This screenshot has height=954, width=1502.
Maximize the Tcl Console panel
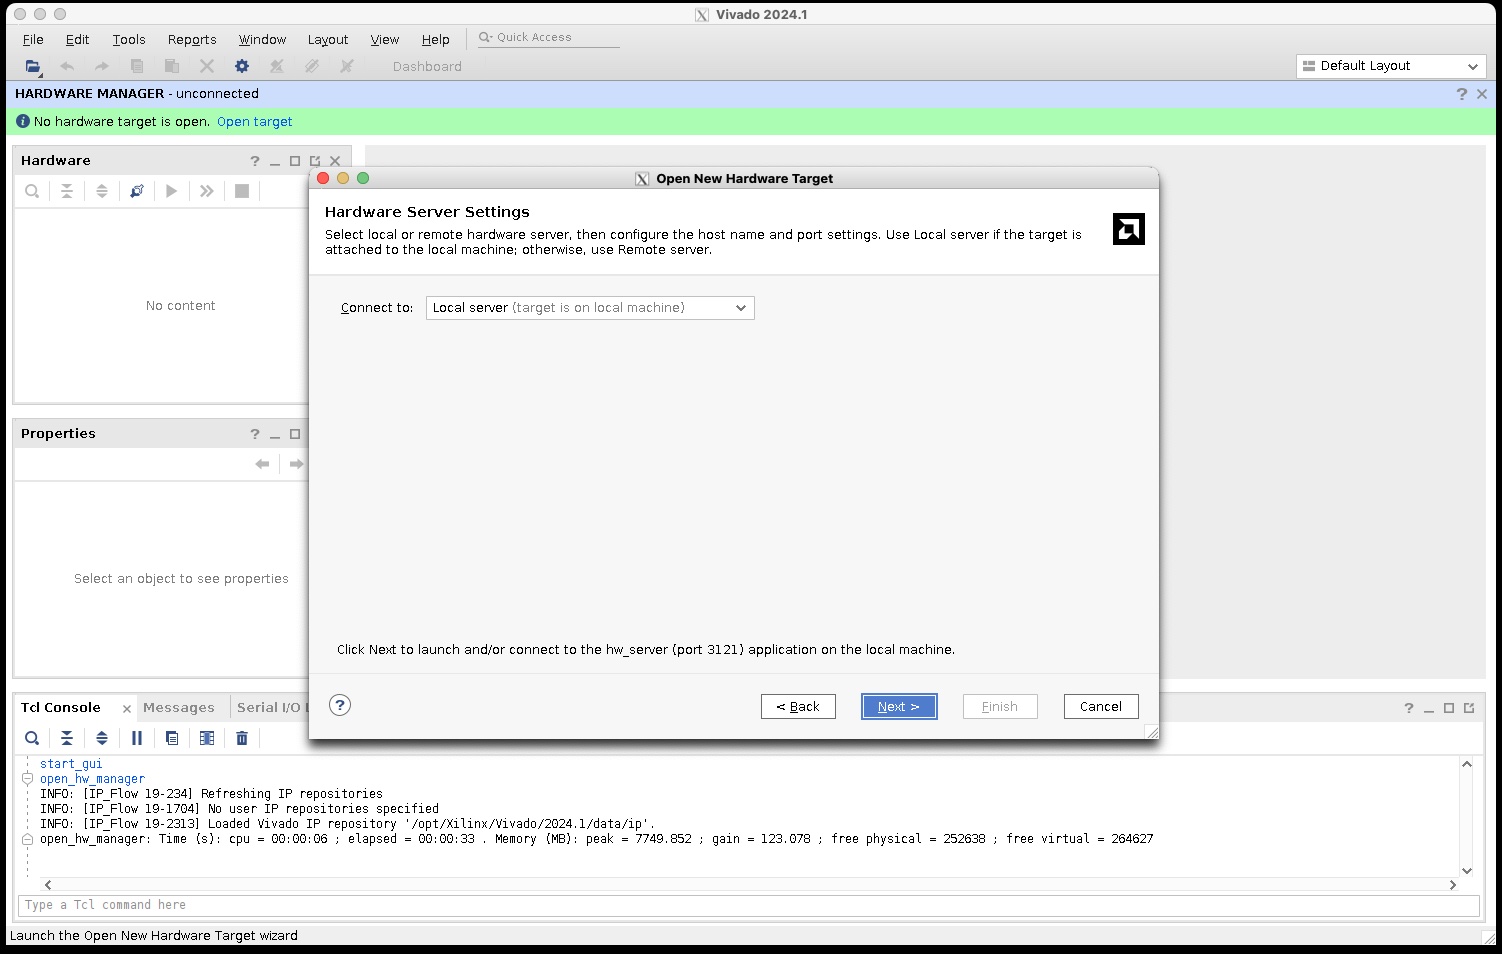click(1449, 708)
